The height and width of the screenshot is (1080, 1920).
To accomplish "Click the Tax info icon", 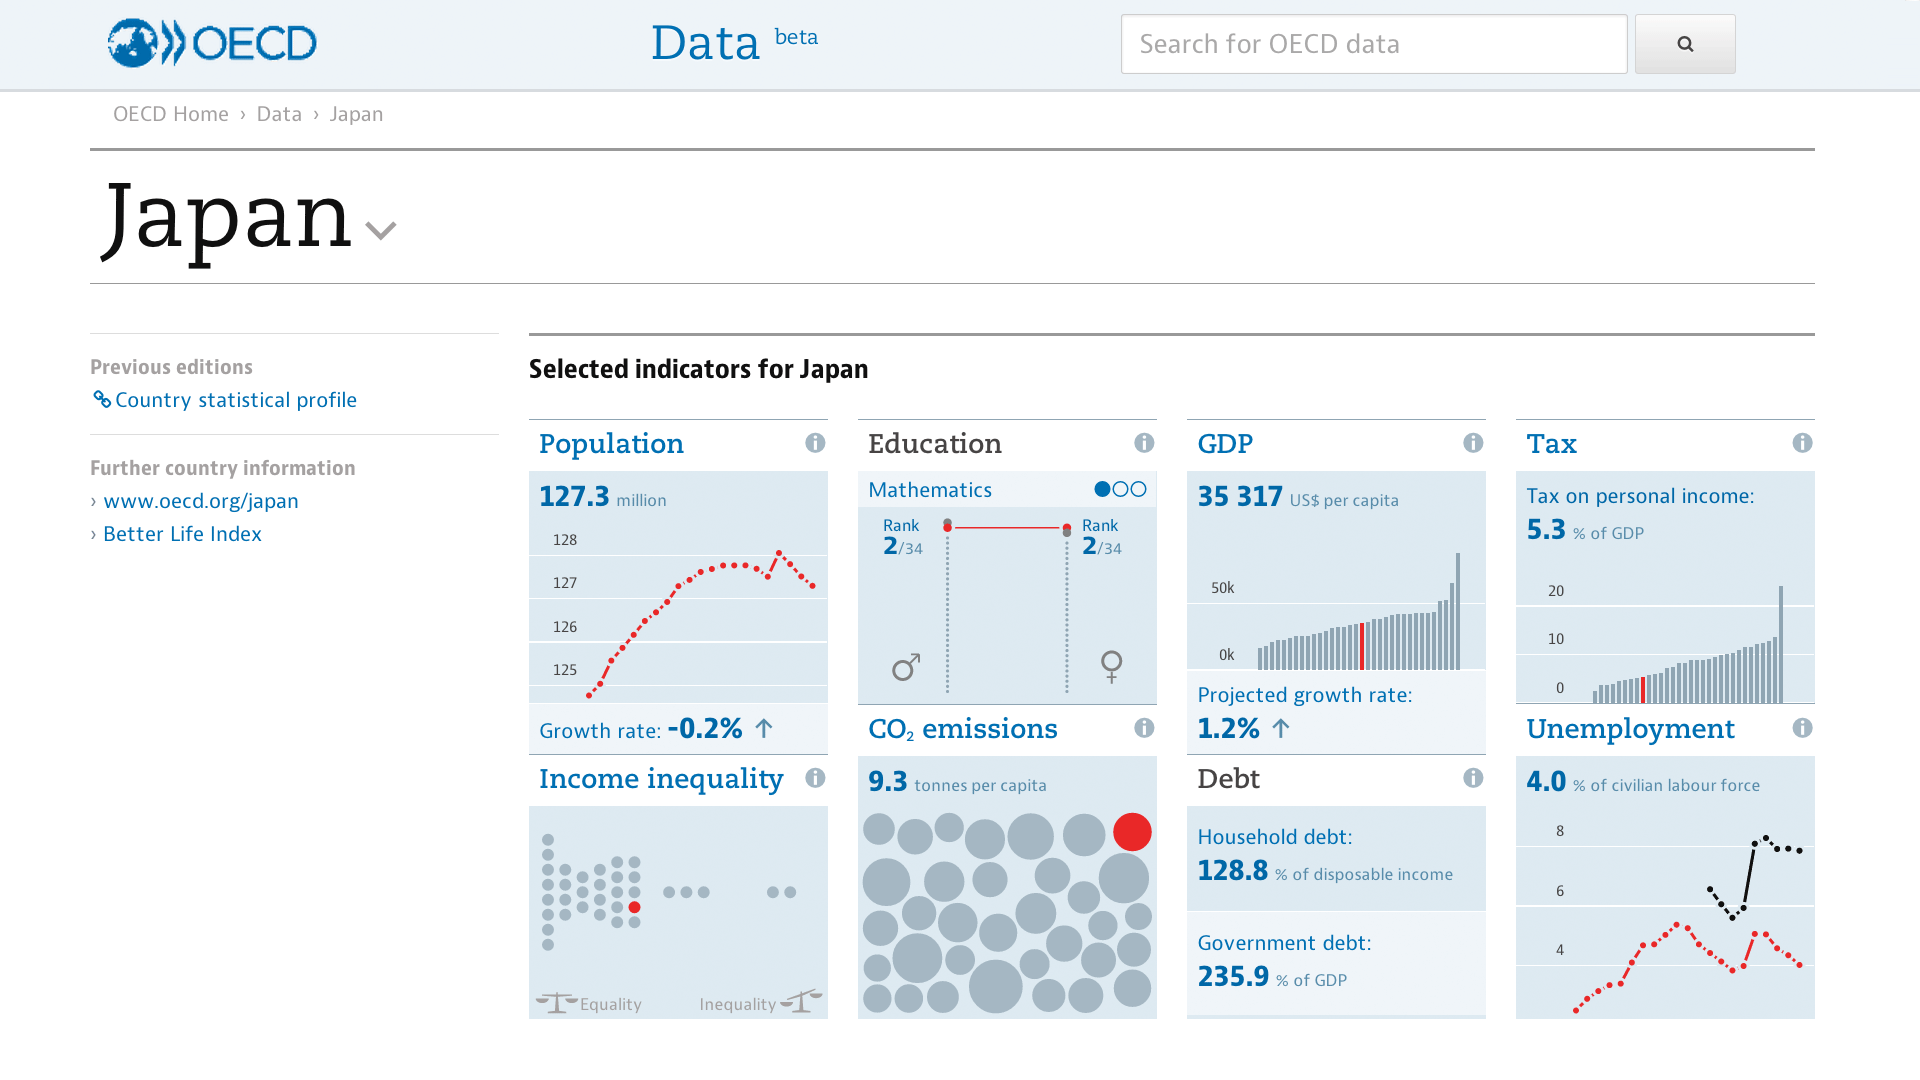I will [1802, 443].
